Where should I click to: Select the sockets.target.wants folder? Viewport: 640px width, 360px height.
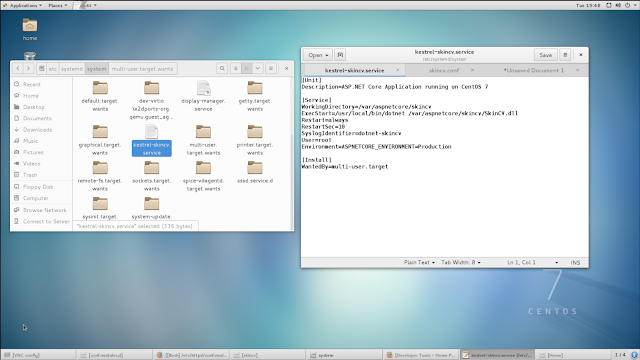click(x=151, y=176)
